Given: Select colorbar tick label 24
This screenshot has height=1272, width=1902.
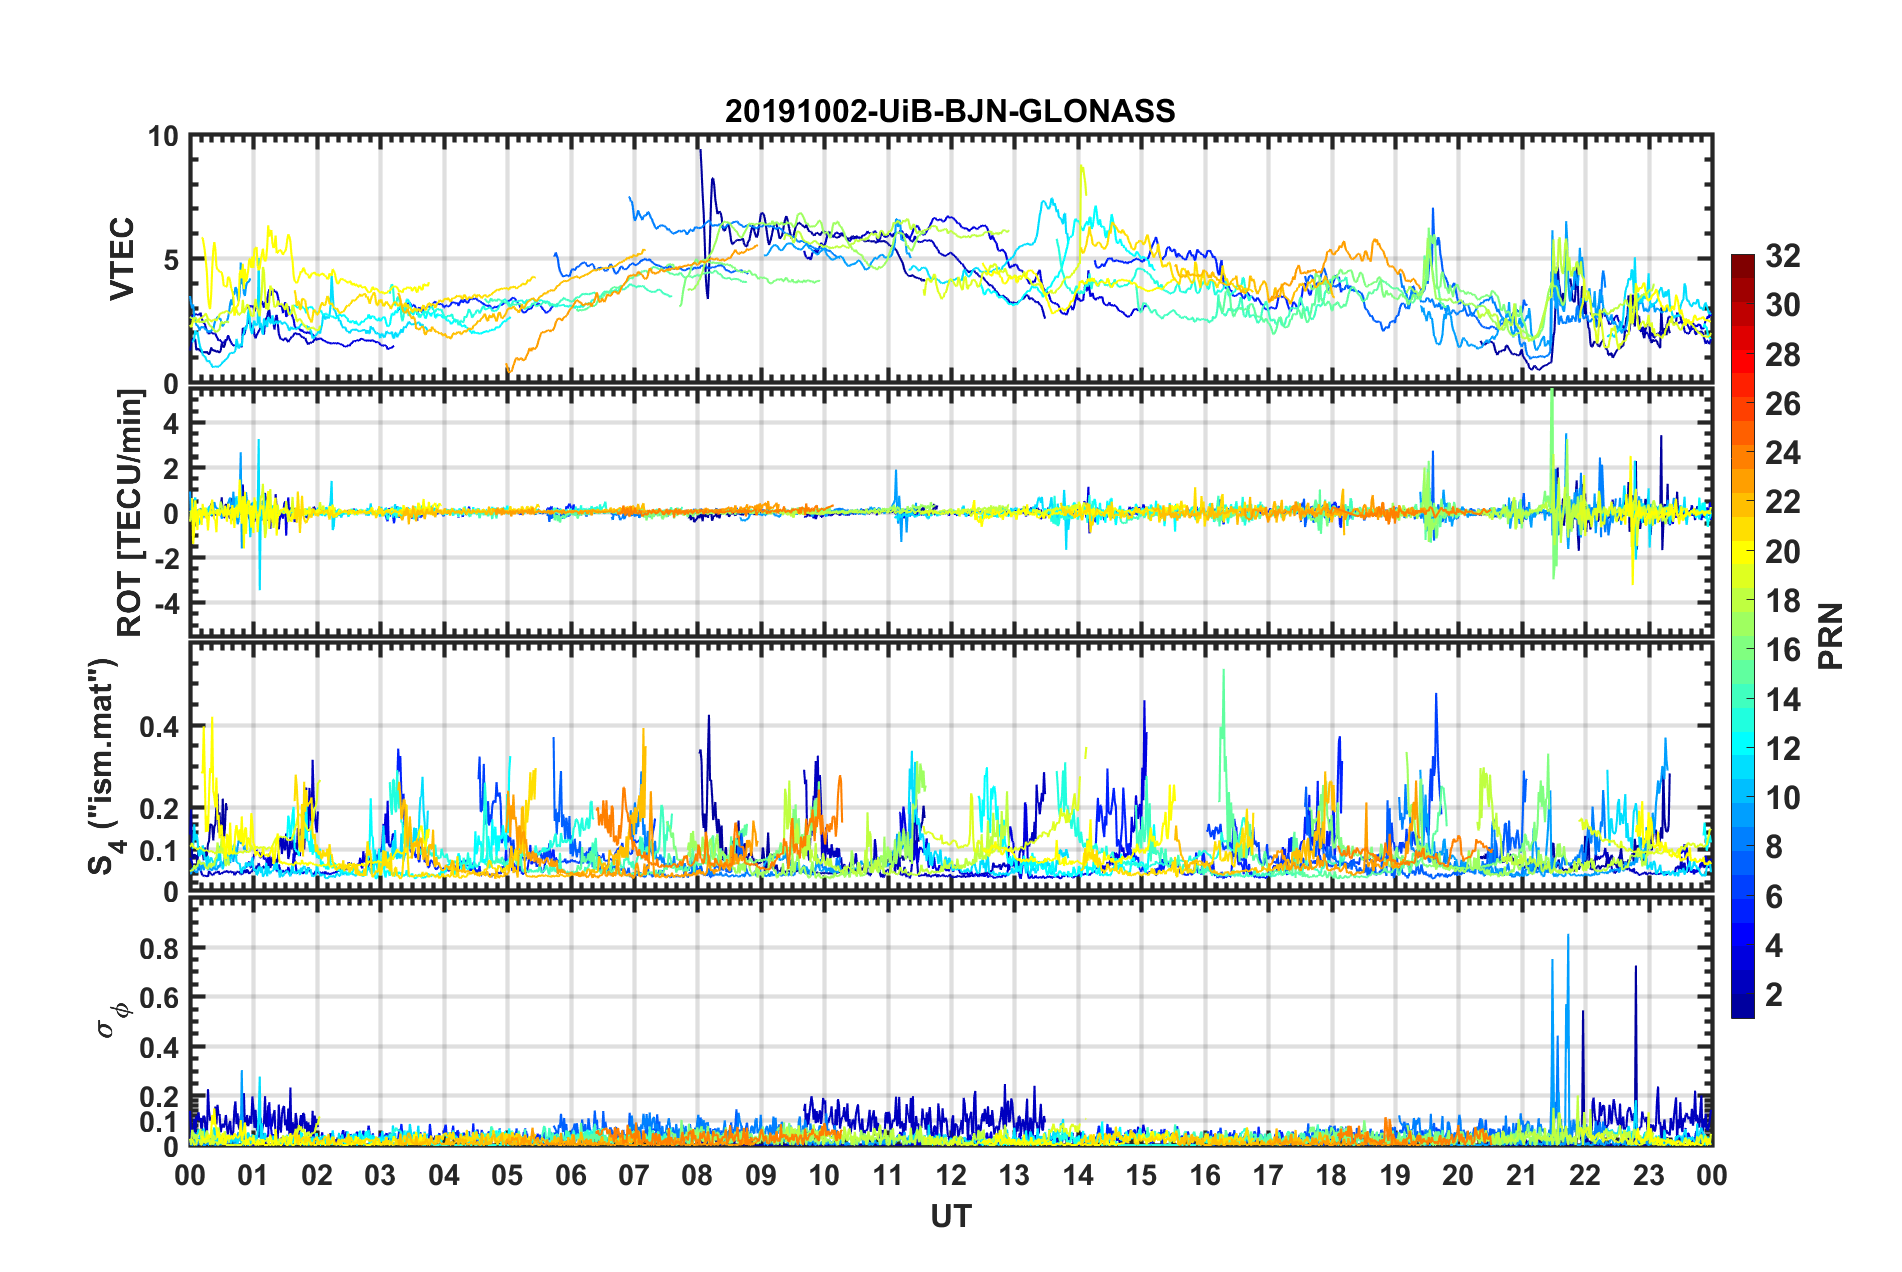Looking at the screenshot, I should coord(1782,453).
